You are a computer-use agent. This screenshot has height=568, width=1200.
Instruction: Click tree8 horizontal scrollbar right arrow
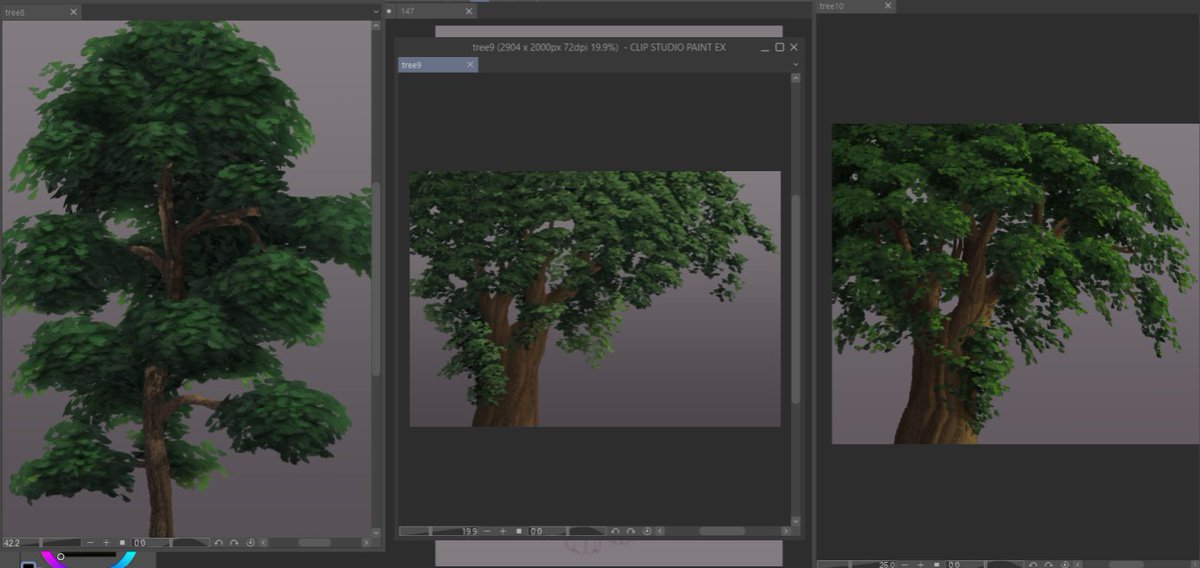point(366,543)
